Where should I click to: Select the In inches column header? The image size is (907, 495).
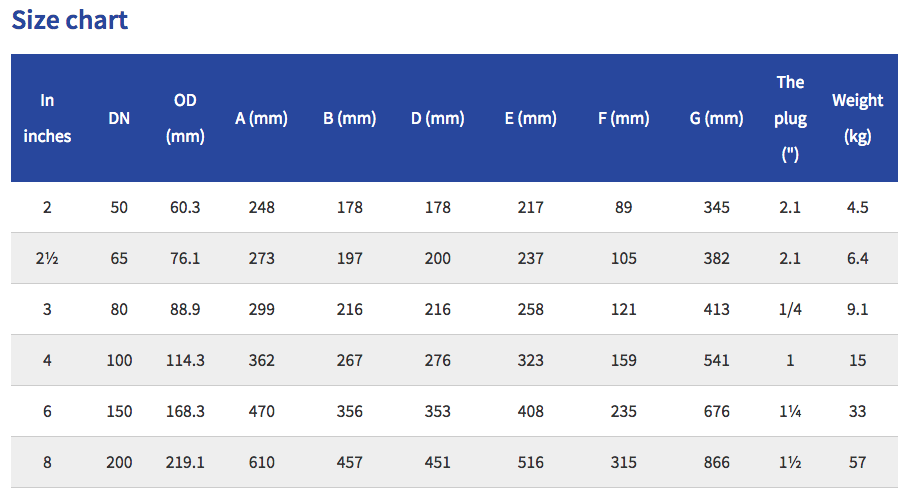click(x=47, y=118)
